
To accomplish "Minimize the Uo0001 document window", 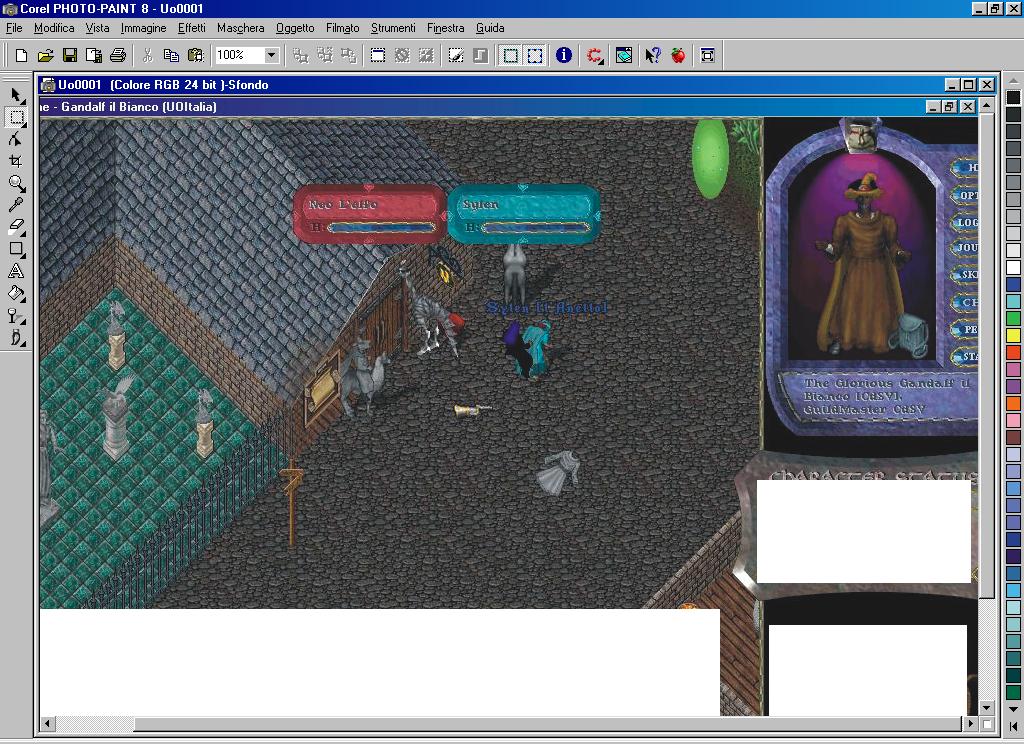I will [953, 85].
